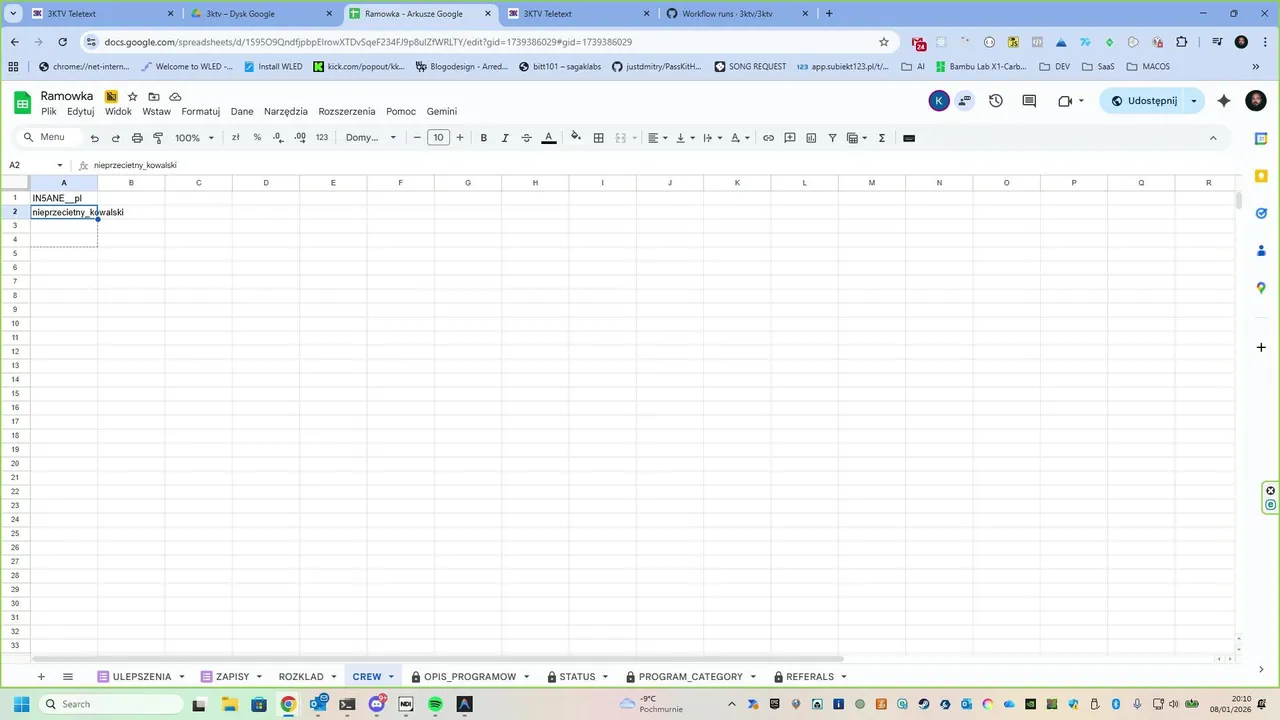The height and width of the screenshot is (720, 1280).
Task: Increase font size with plus button
Action: pyautogui.click(x=460, y=138)
